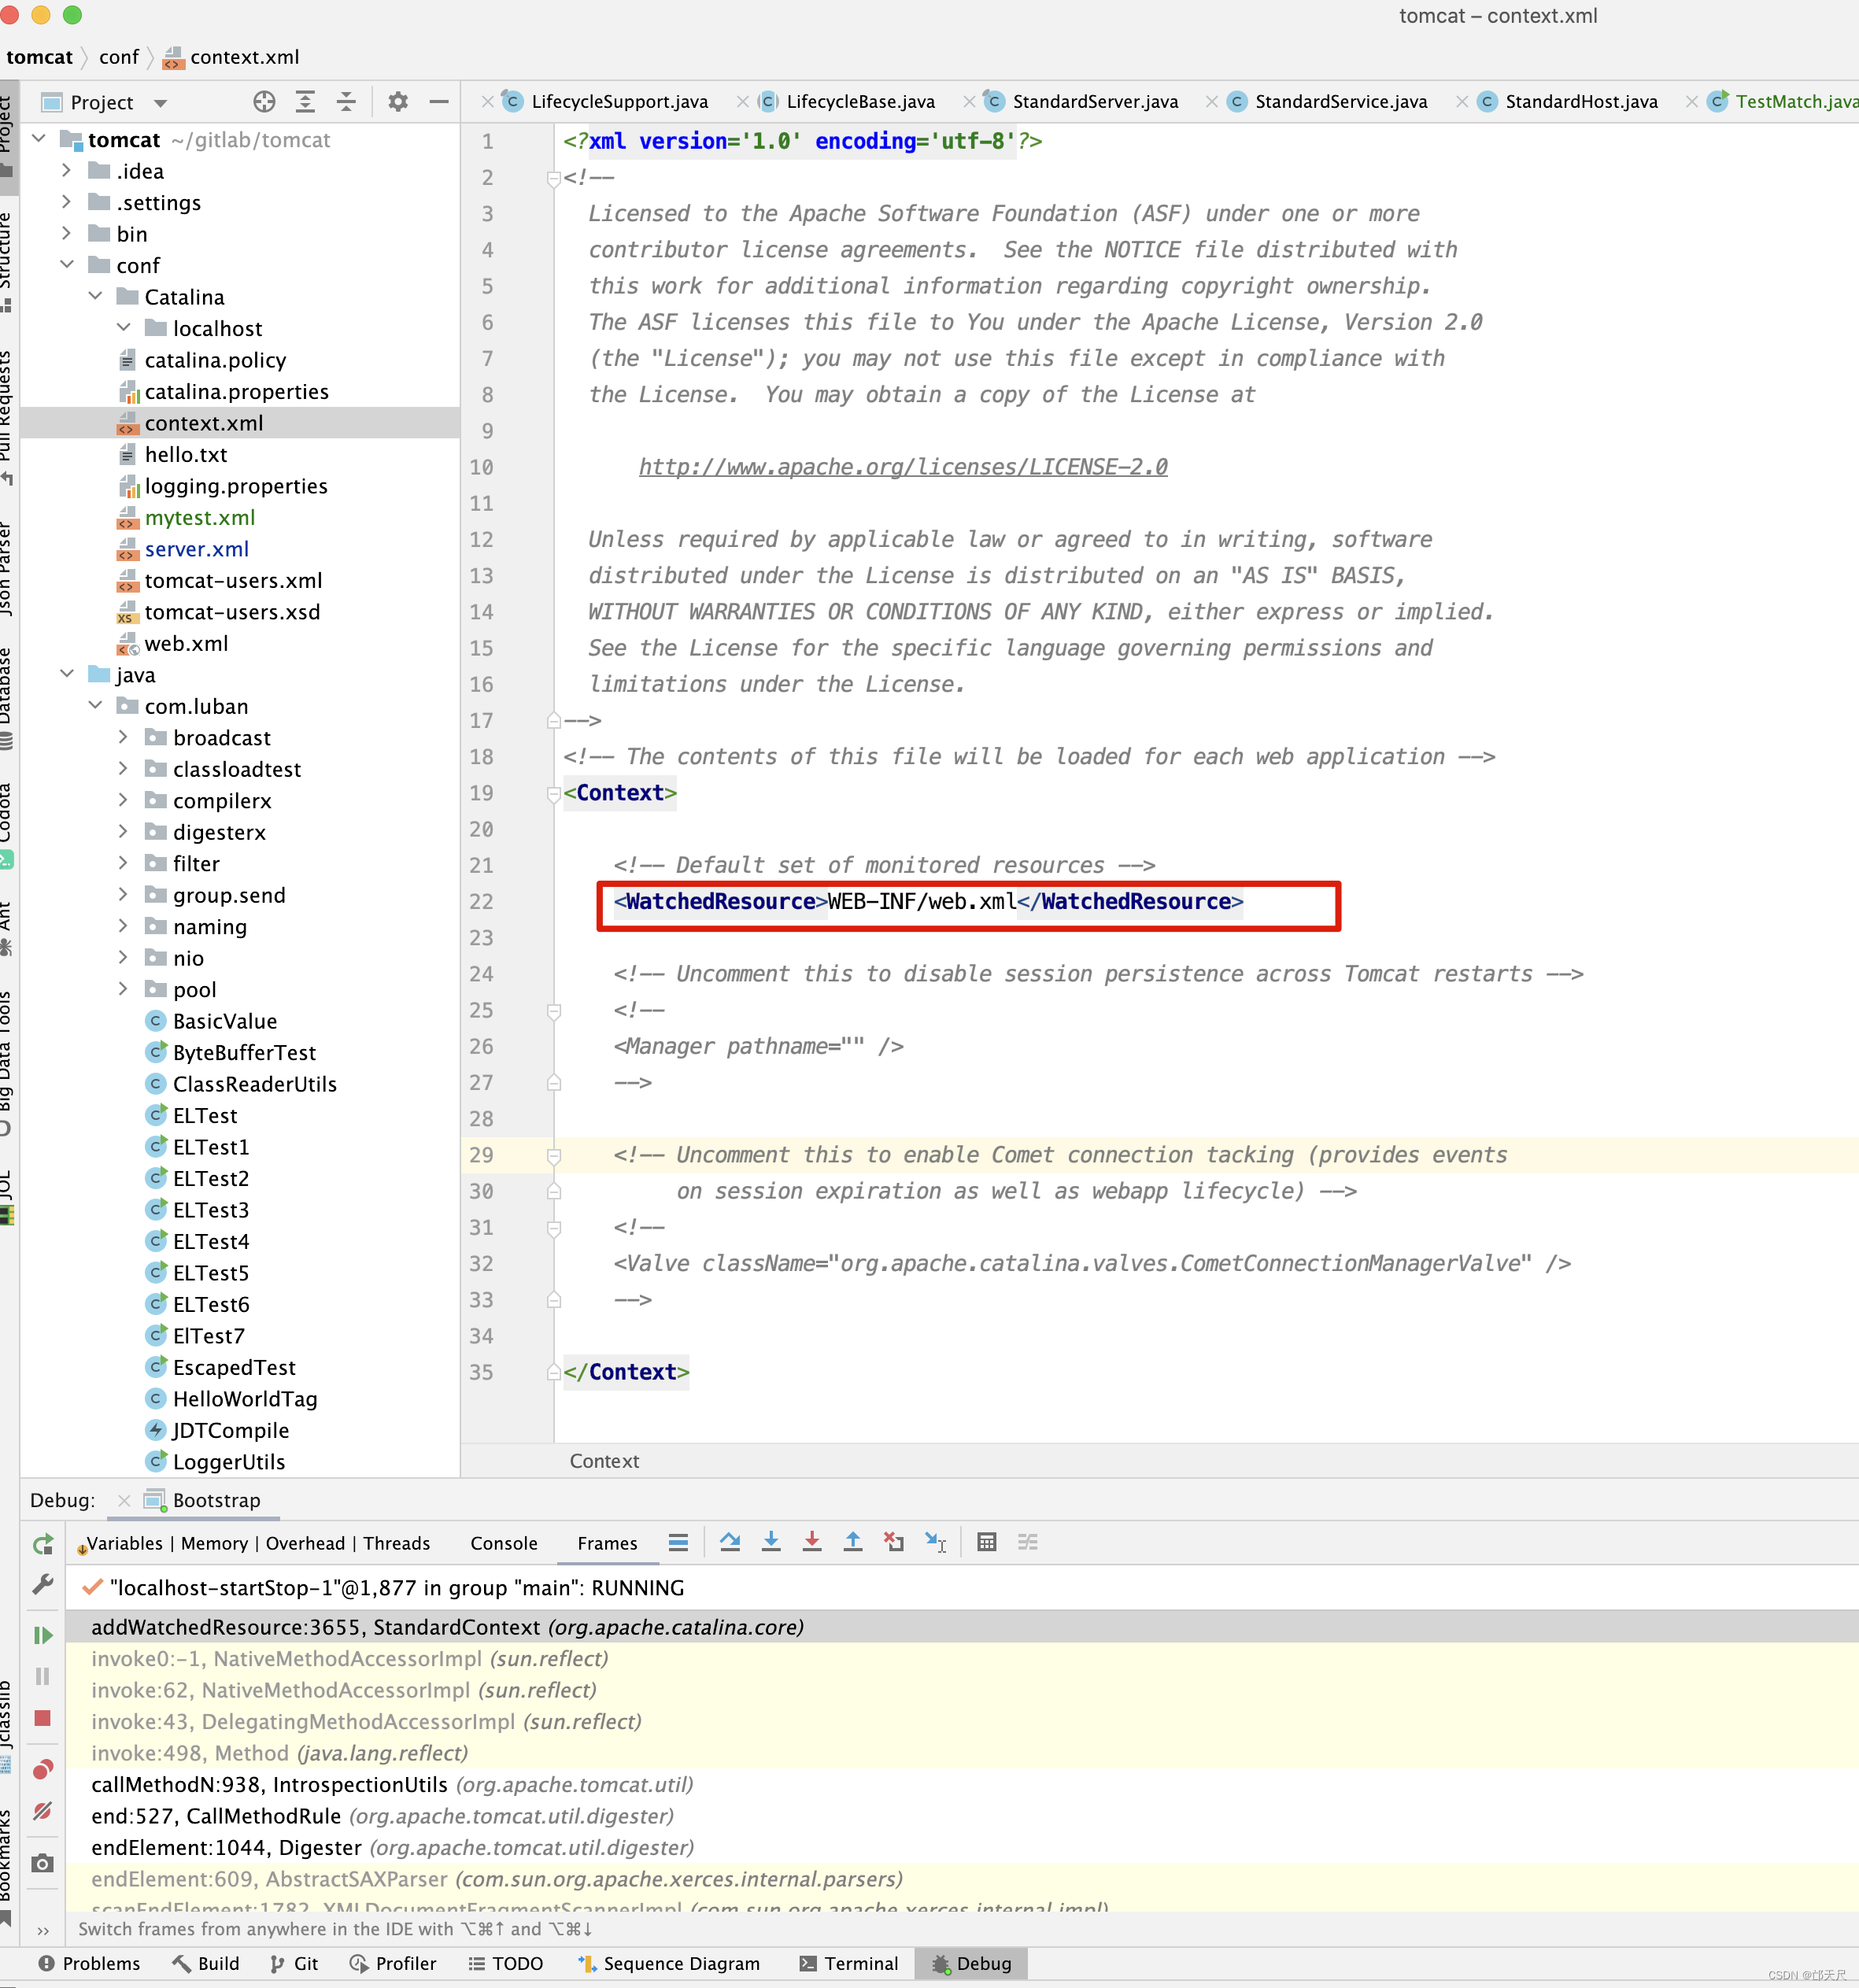
Task: Expand the .settings folder
Action: (67, 202)
